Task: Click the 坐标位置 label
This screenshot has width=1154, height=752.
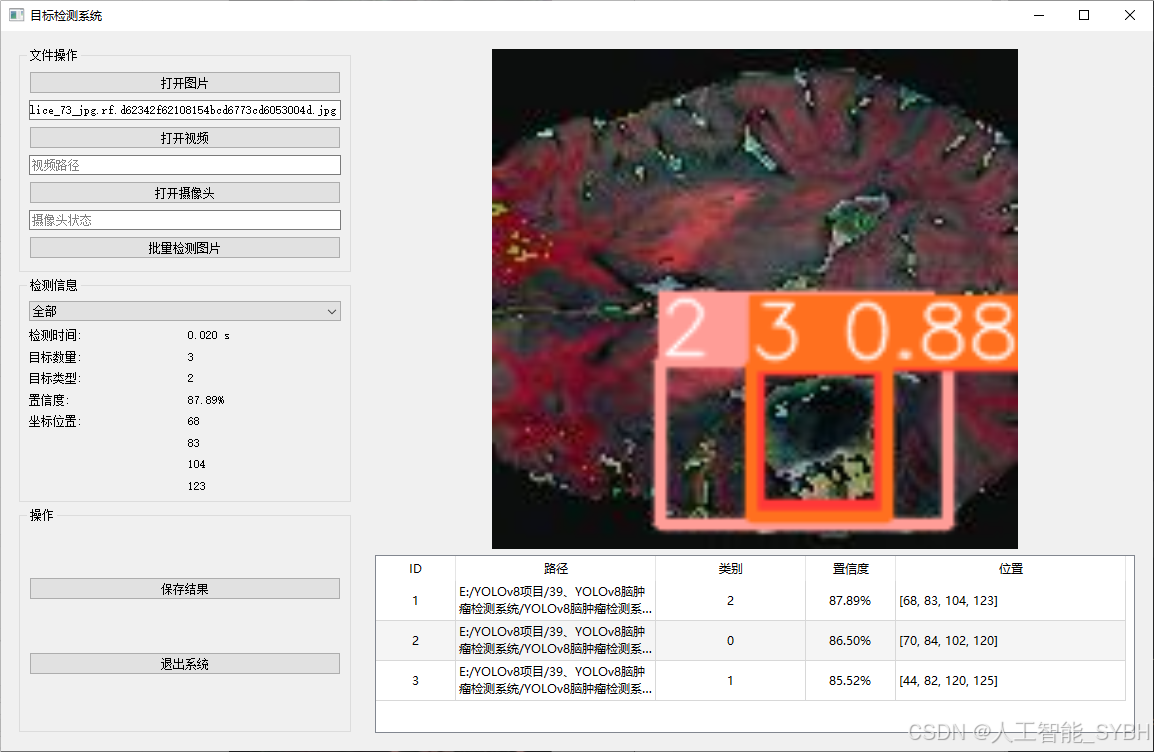Action: (55, 422)
